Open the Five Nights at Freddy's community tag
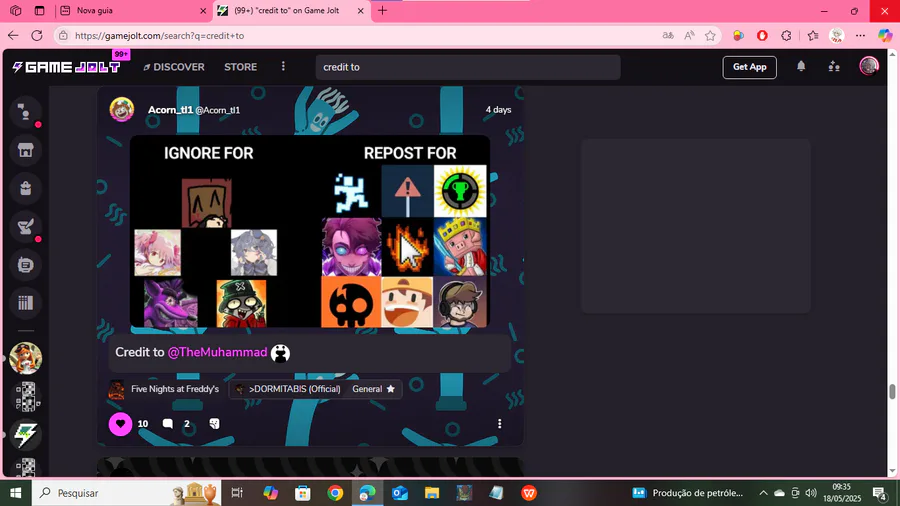 tap(164, 389)
